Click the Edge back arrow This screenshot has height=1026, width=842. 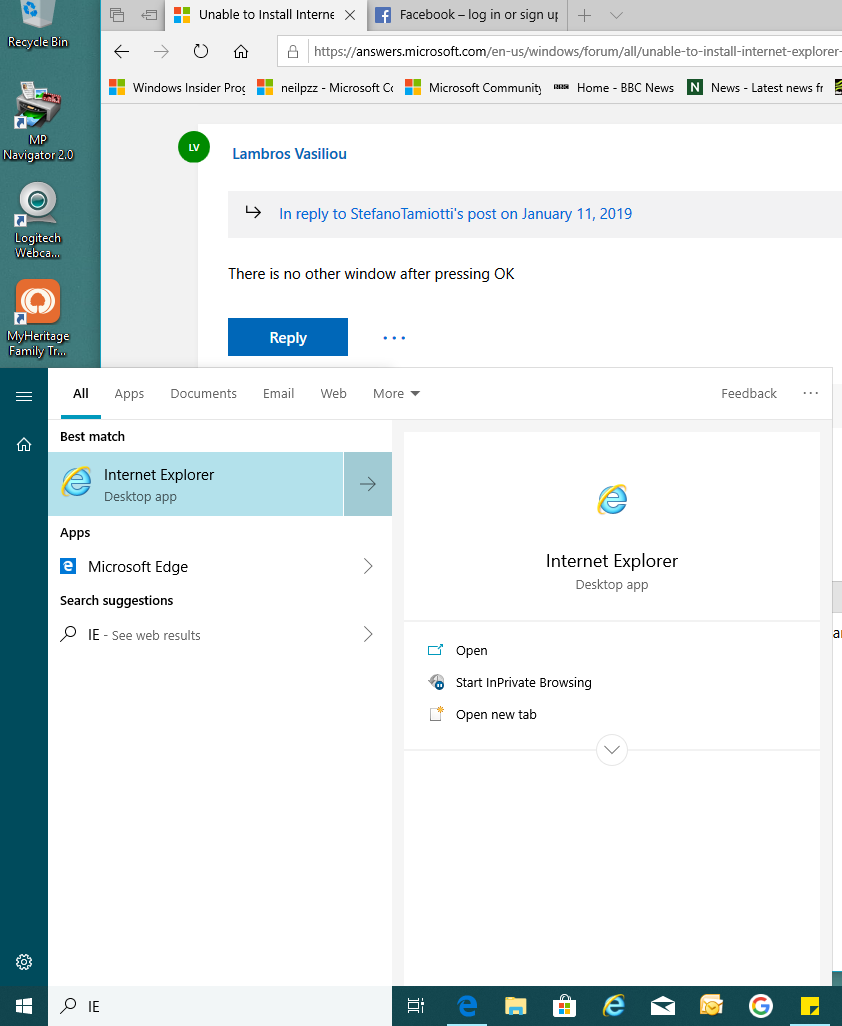(x=122, y=52)
